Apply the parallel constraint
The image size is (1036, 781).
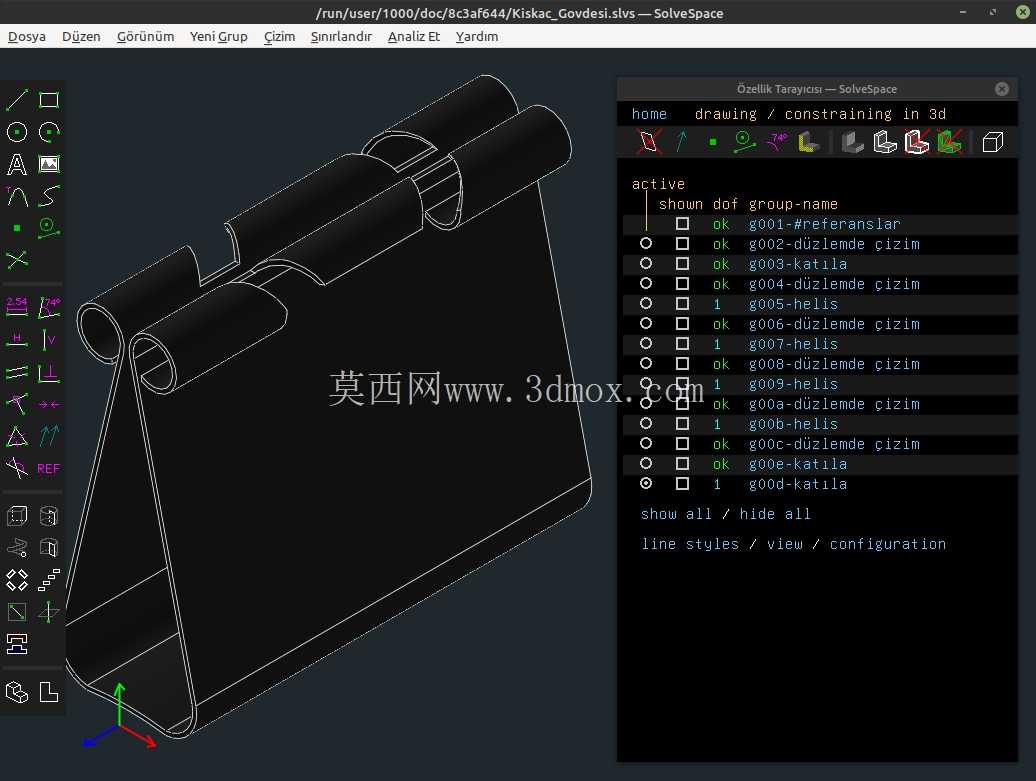click(17, 373)
